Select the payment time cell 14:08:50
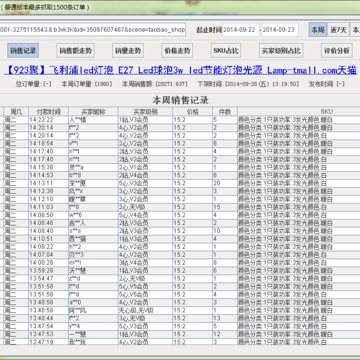 pyautogui.click(x=48, y=215)
